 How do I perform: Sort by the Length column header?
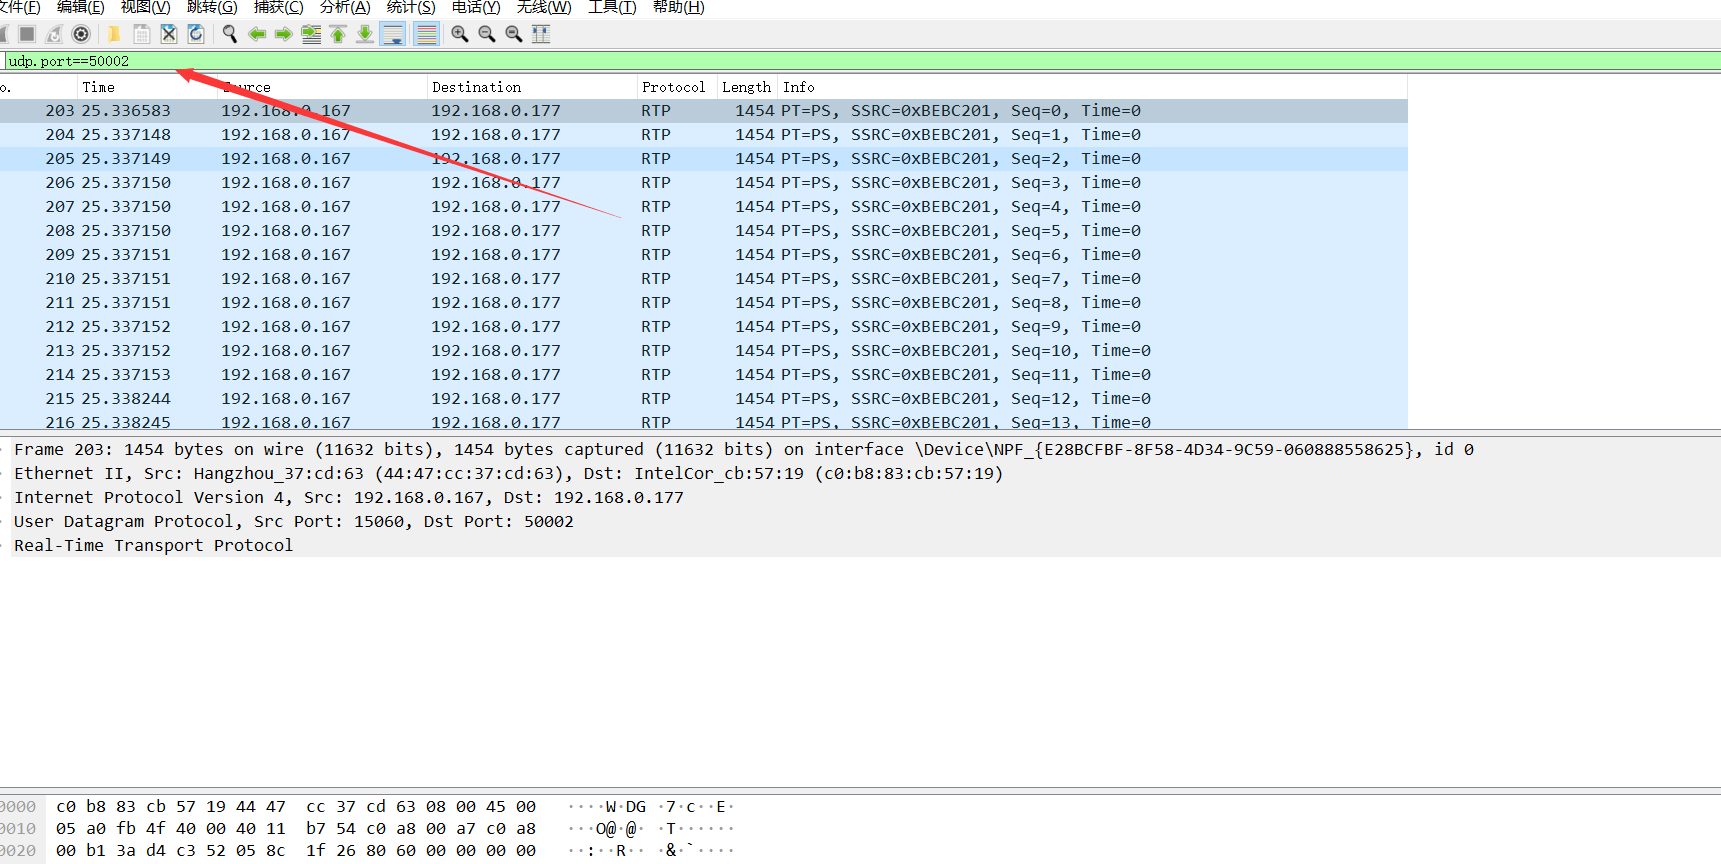746,87
